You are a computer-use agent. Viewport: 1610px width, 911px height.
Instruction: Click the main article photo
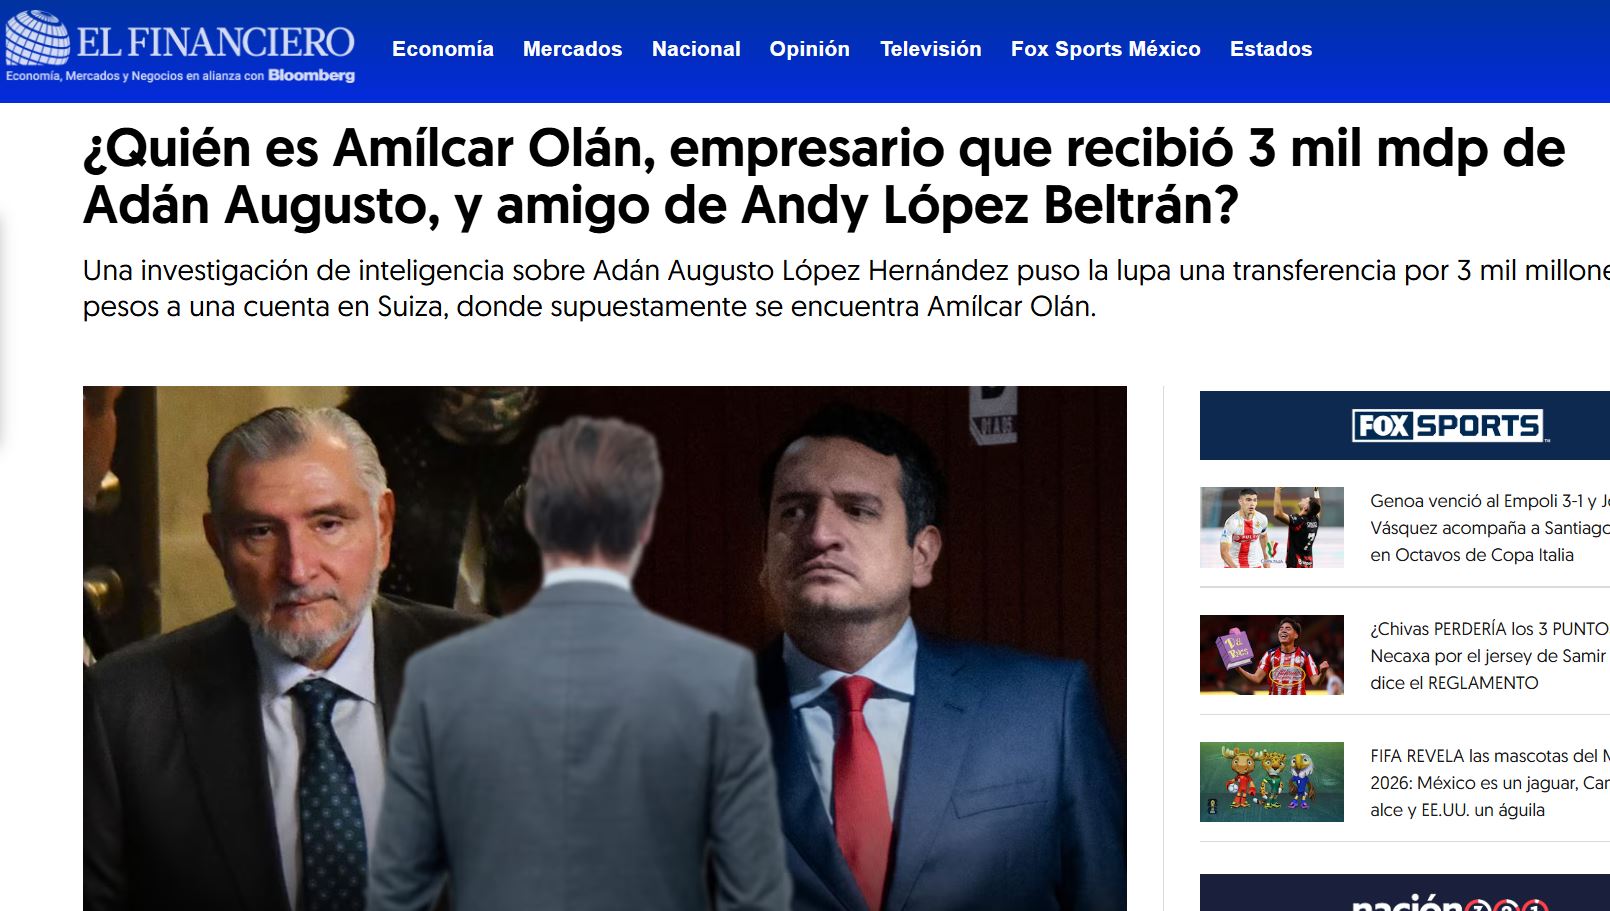604,648
